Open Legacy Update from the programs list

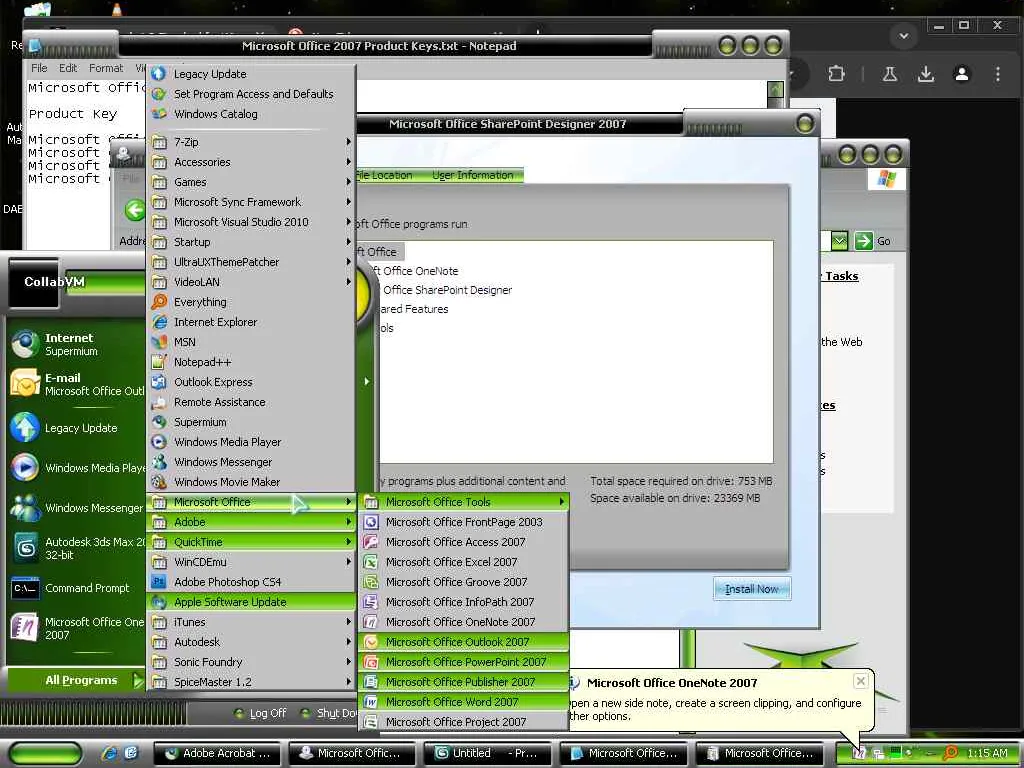coord(251,74)
